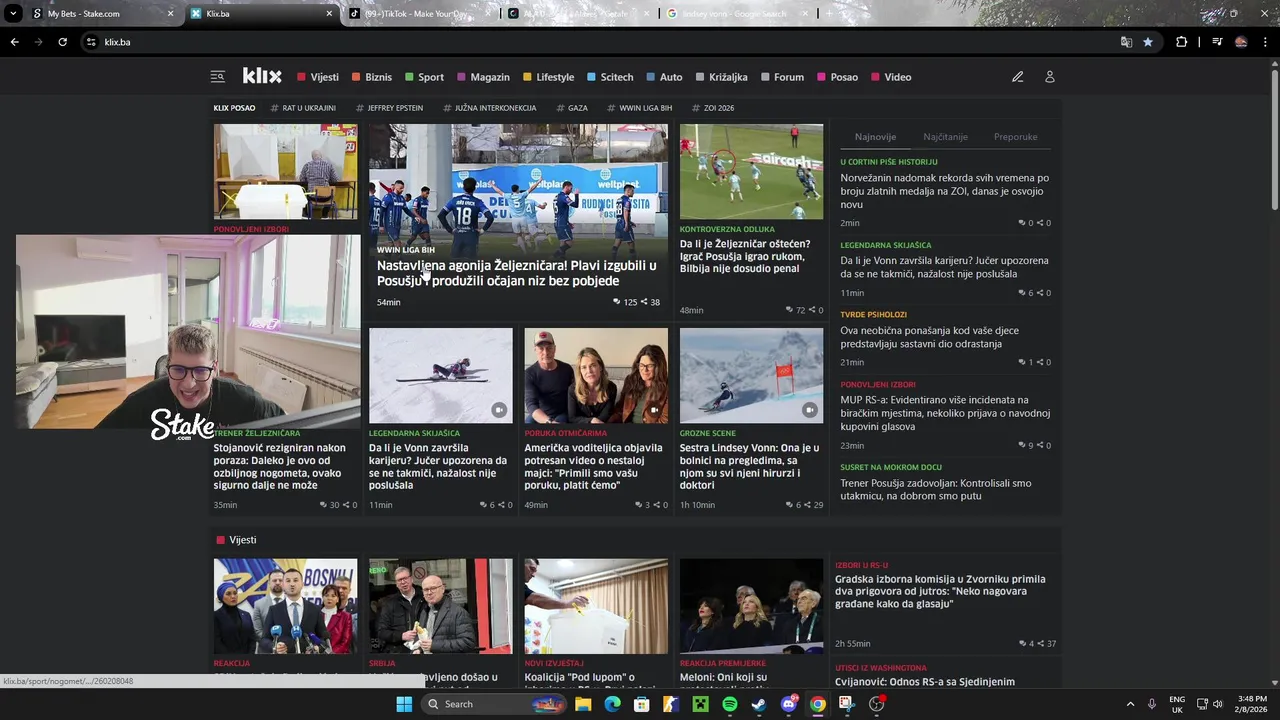Open the translate page icon
Image resolution: width=1280 pixels, height=720 pixels.
[x=1126, y=42]
